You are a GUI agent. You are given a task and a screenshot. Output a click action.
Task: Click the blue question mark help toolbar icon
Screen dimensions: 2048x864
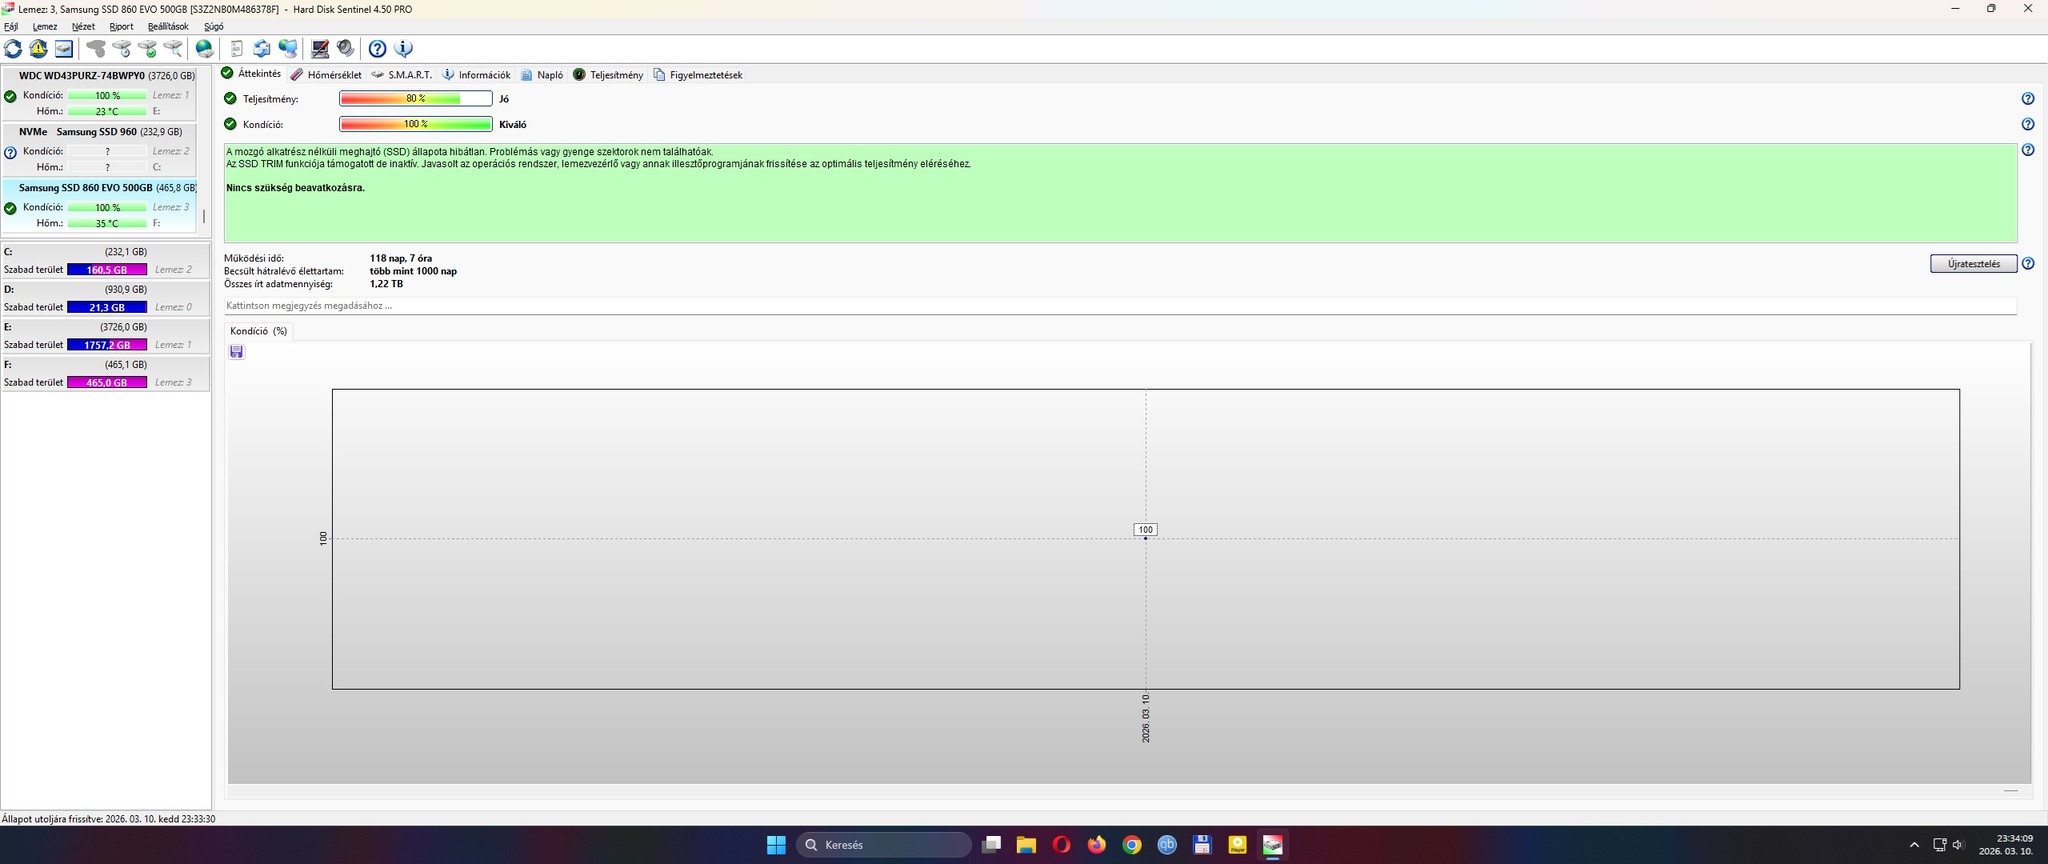pos(377,48)
